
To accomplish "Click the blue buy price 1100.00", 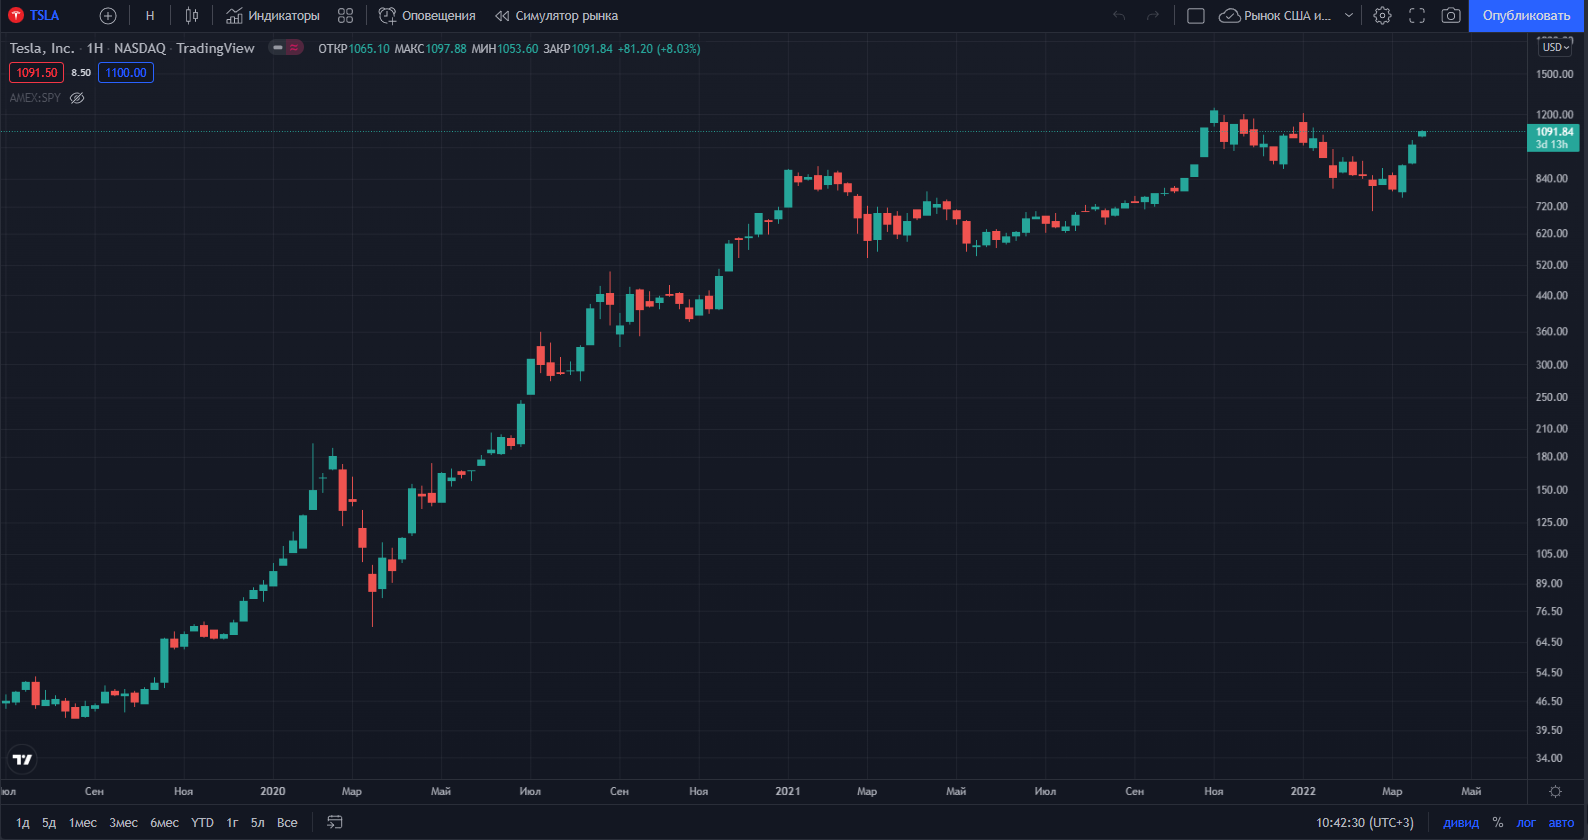I will click(x=126, y=73).
